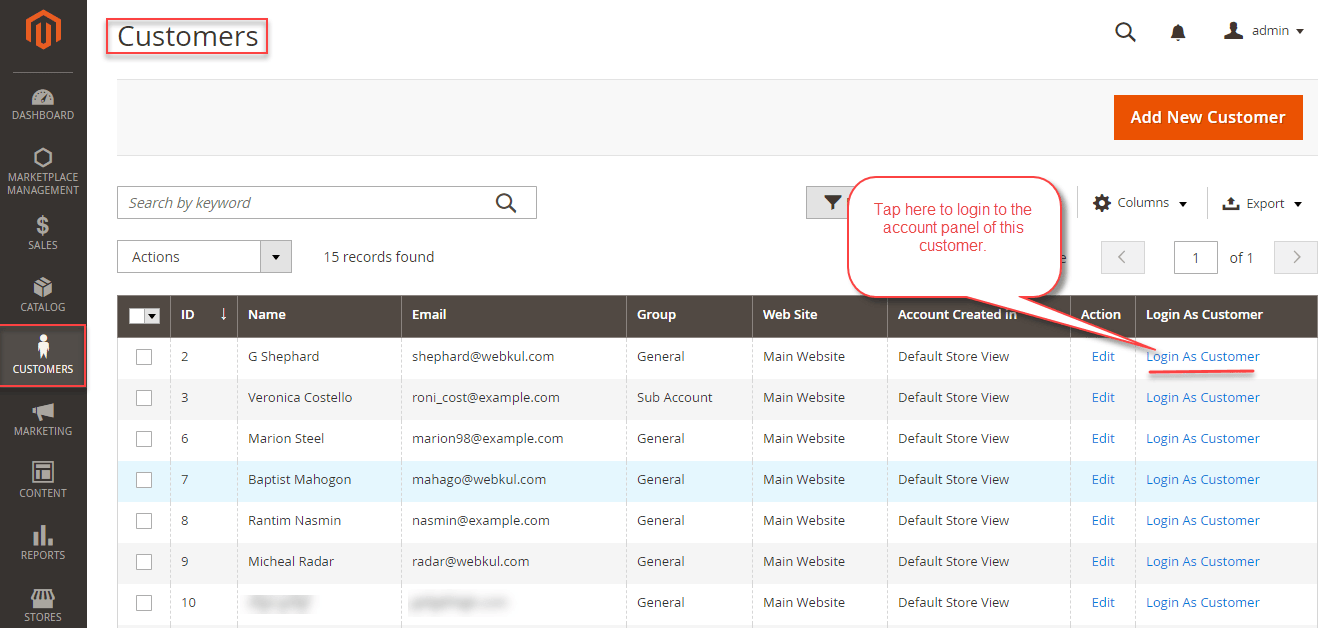
Task: Open the Customers sidebar menu
Action: [43, 356]
